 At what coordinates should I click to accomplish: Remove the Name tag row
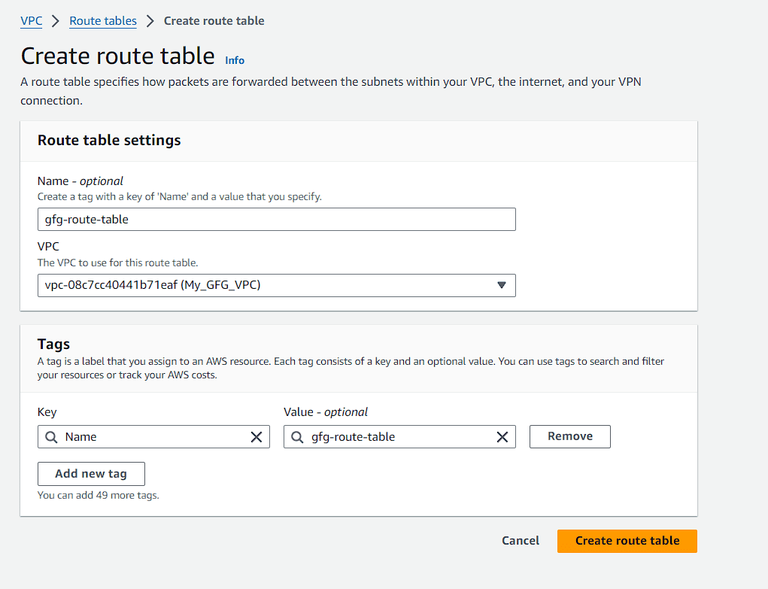click(x=570, y=437)
